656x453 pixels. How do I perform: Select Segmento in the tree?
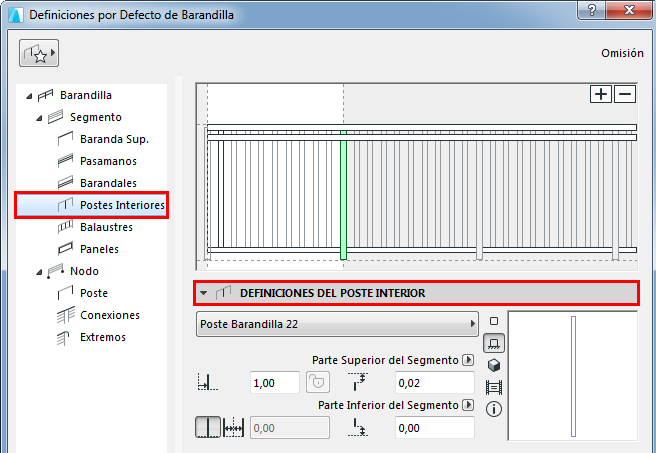[x=96, y=117]
